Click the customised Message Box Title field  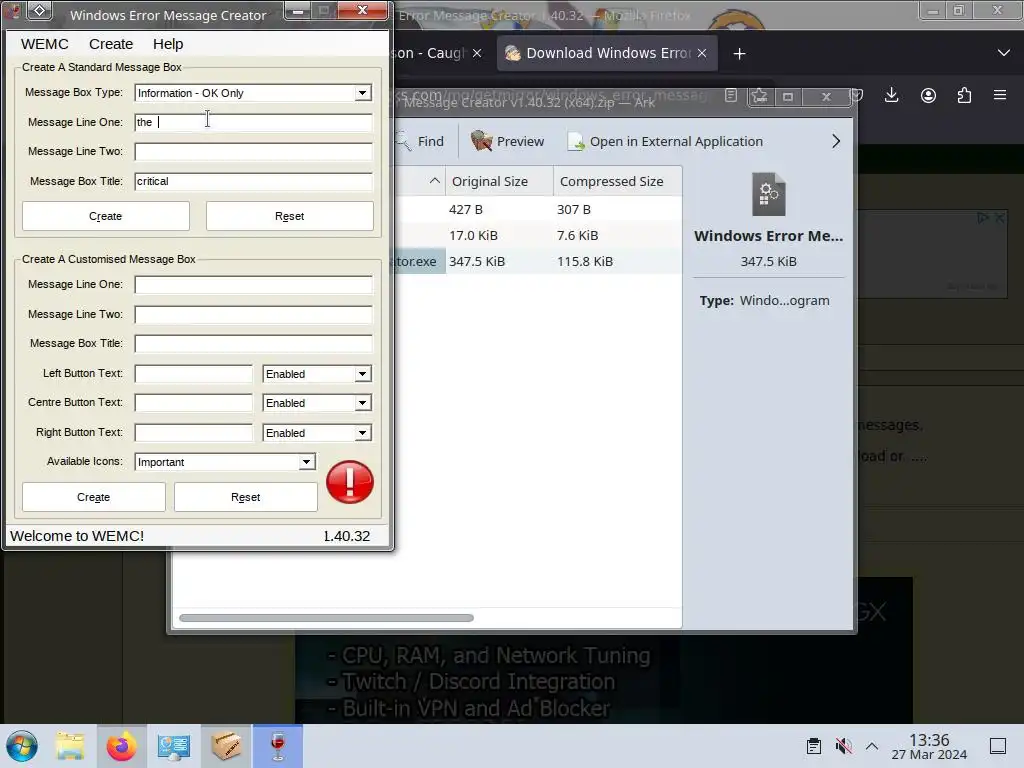pos(253,344)
